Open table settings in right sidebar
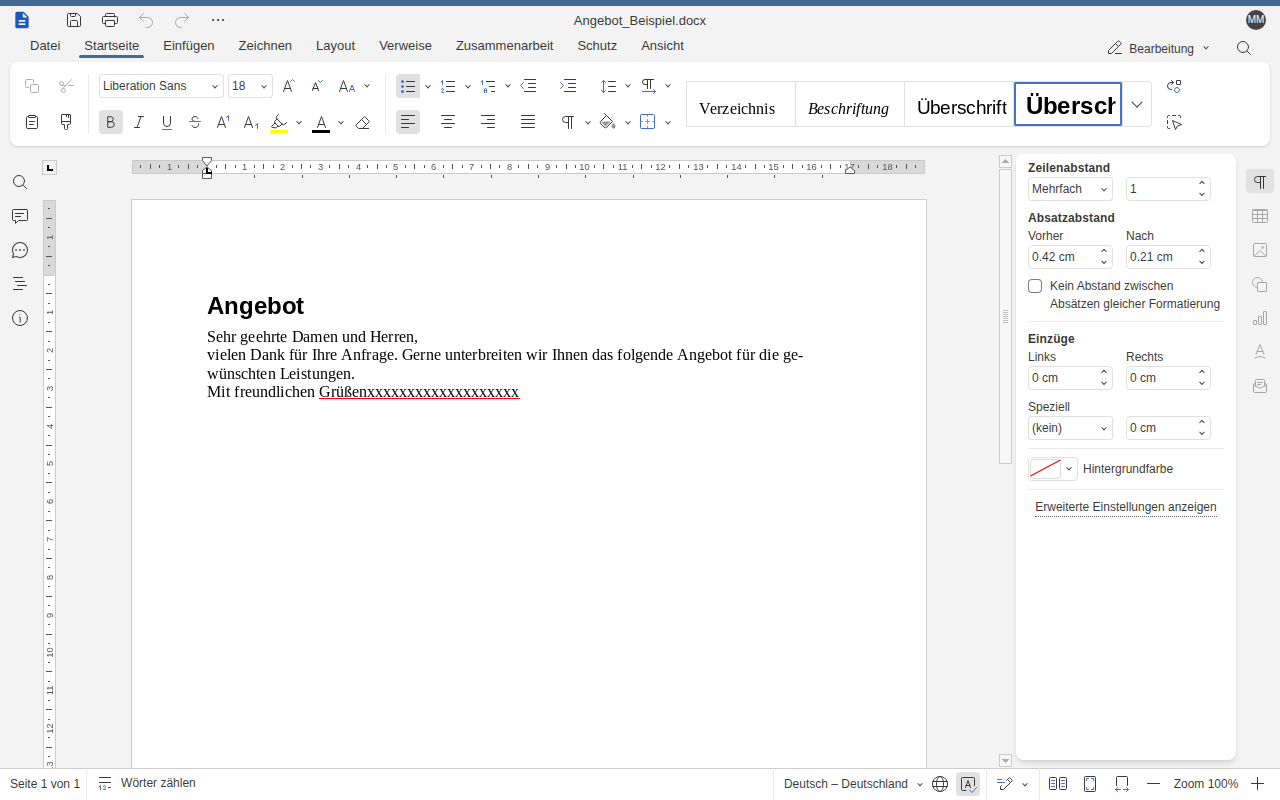1280x800 pixels. coord(1260,216)
